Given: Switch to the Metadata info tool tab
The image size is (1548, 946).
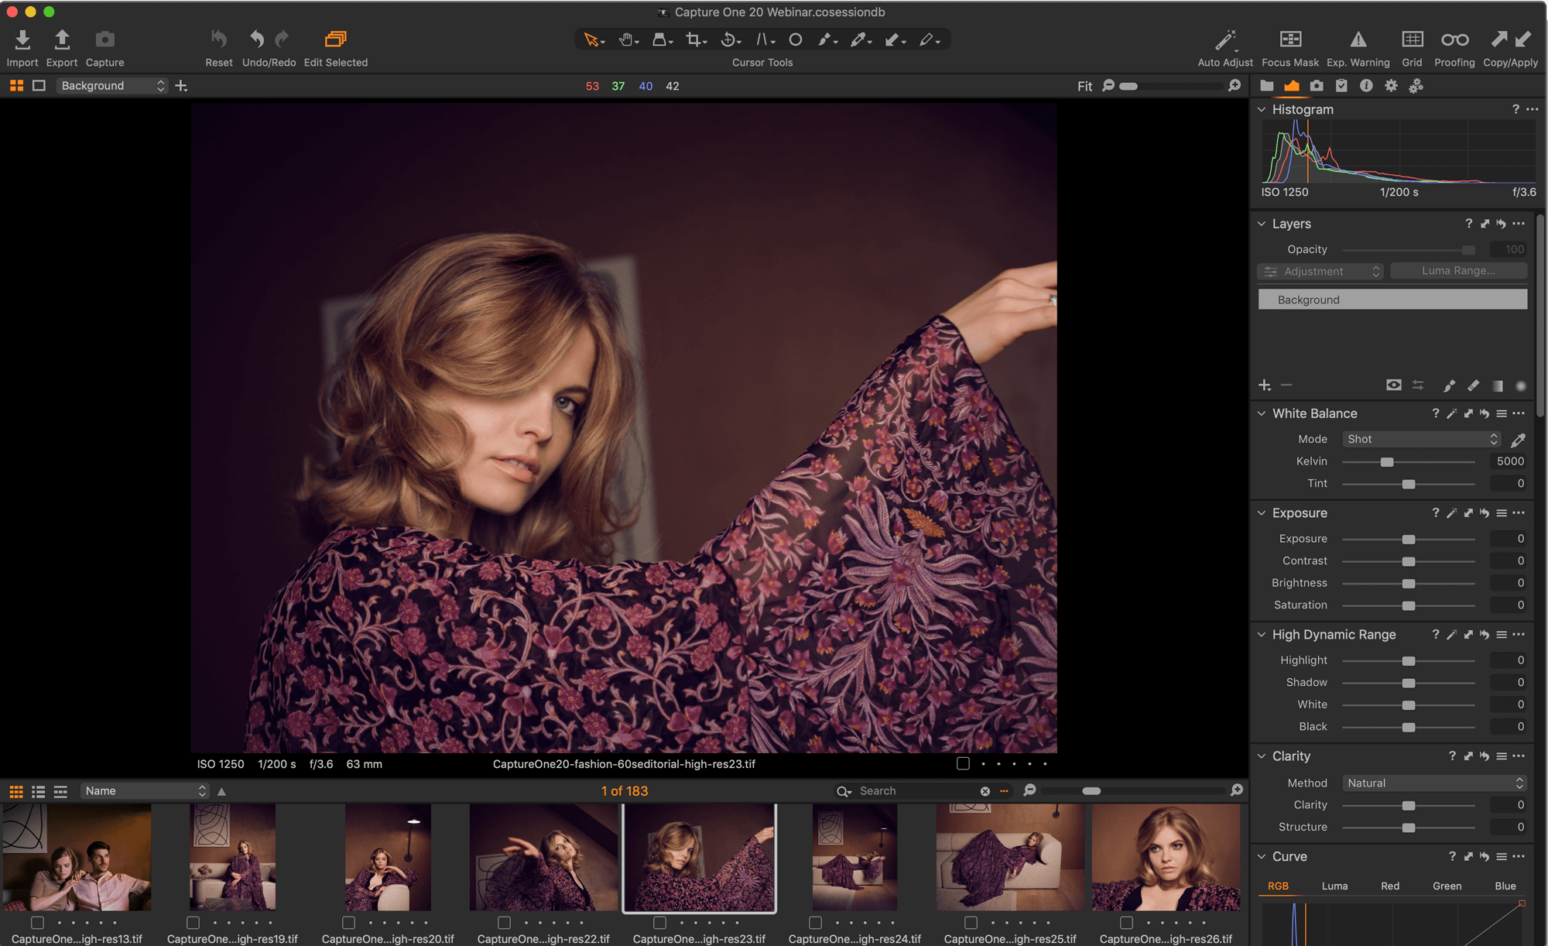Looking at the screenshot, I should tap(1367, 86).
